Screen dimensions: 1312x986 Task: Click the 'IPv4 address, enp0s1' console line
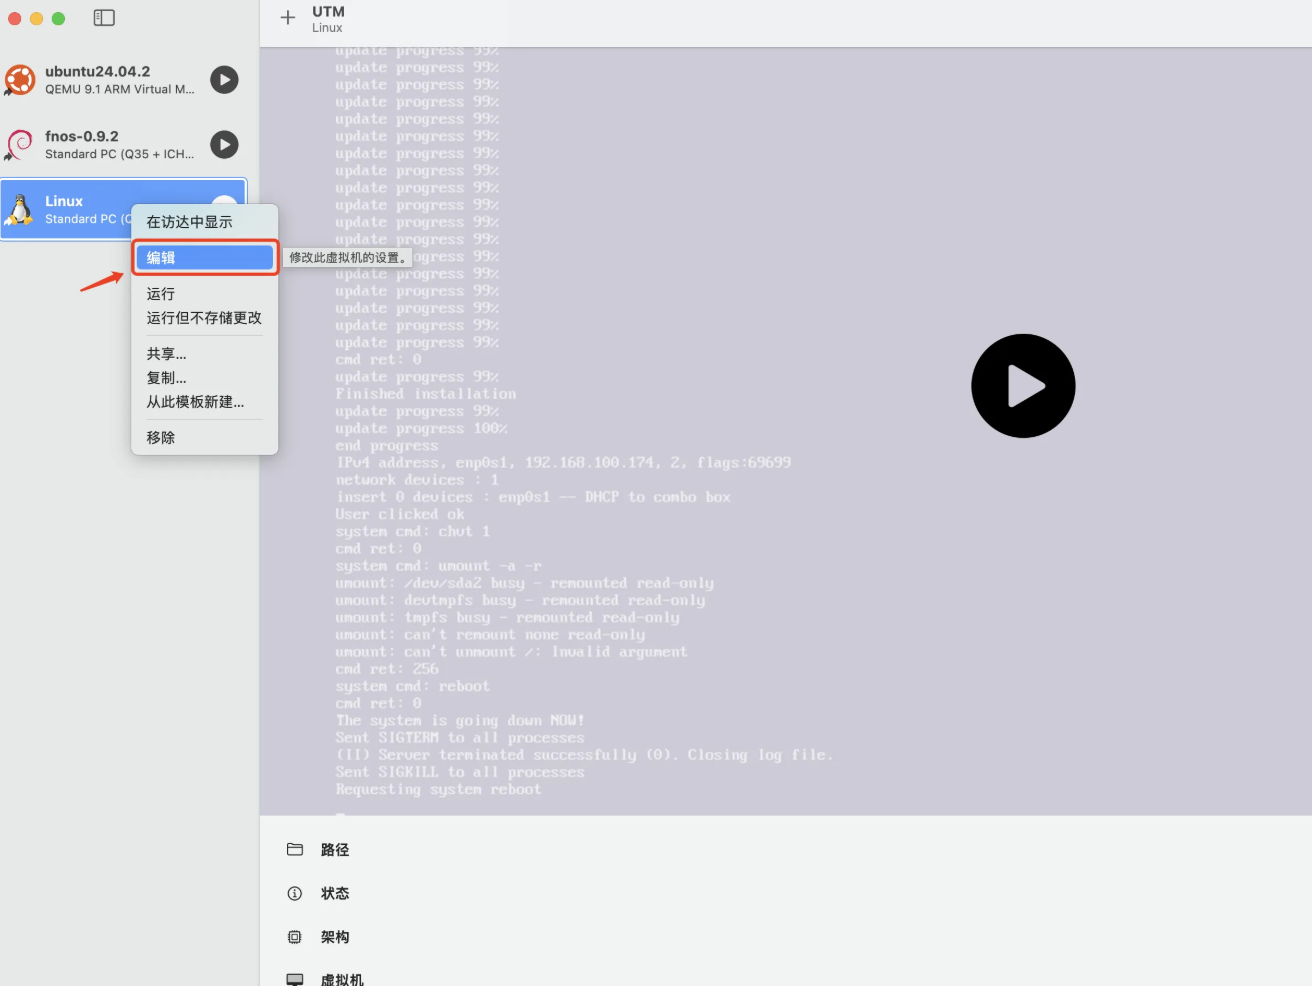tap(563, 463)
